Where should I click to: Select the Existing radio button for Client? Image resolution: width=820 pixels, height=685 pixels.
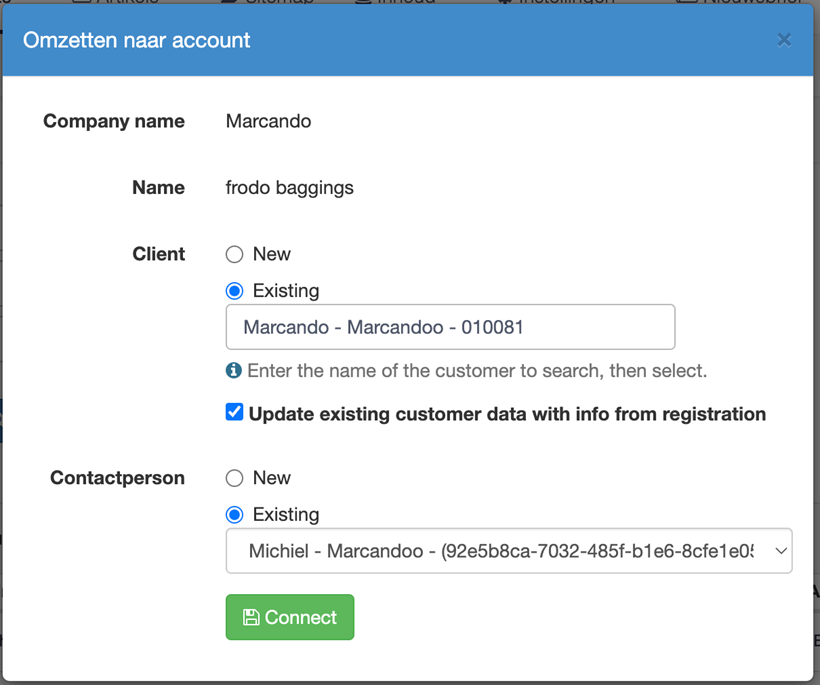click(x=234, y=291)
